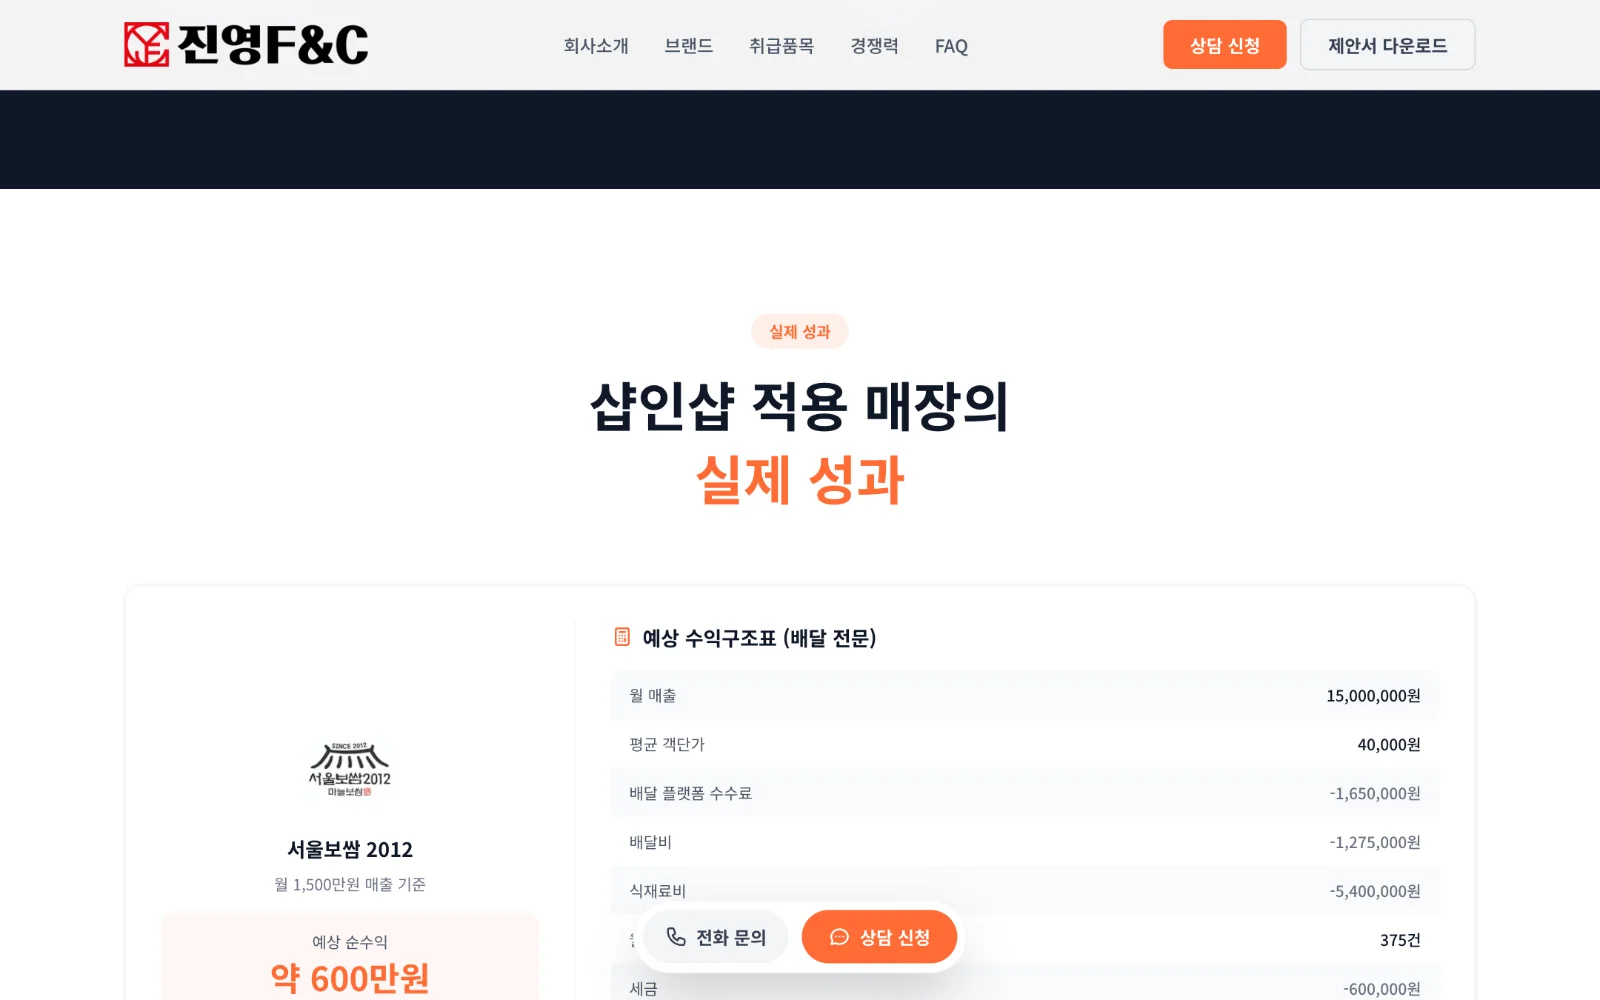
Task: Click the floating 상담 신청 button
Action: point(880,937)
